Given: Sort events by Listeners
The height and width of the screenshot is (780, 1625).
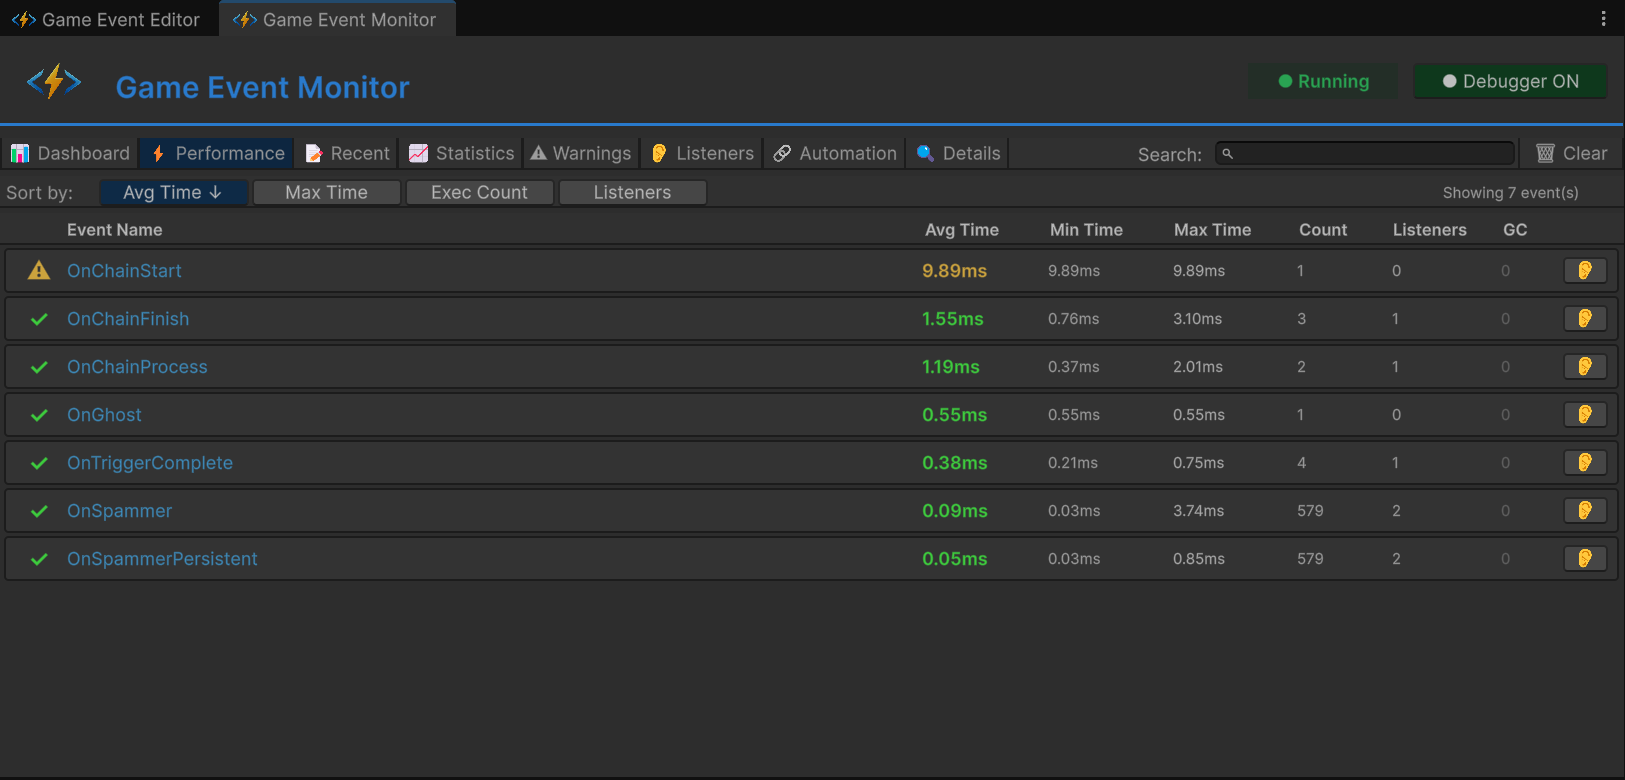Looking at the screenshot, I should 632,193.
